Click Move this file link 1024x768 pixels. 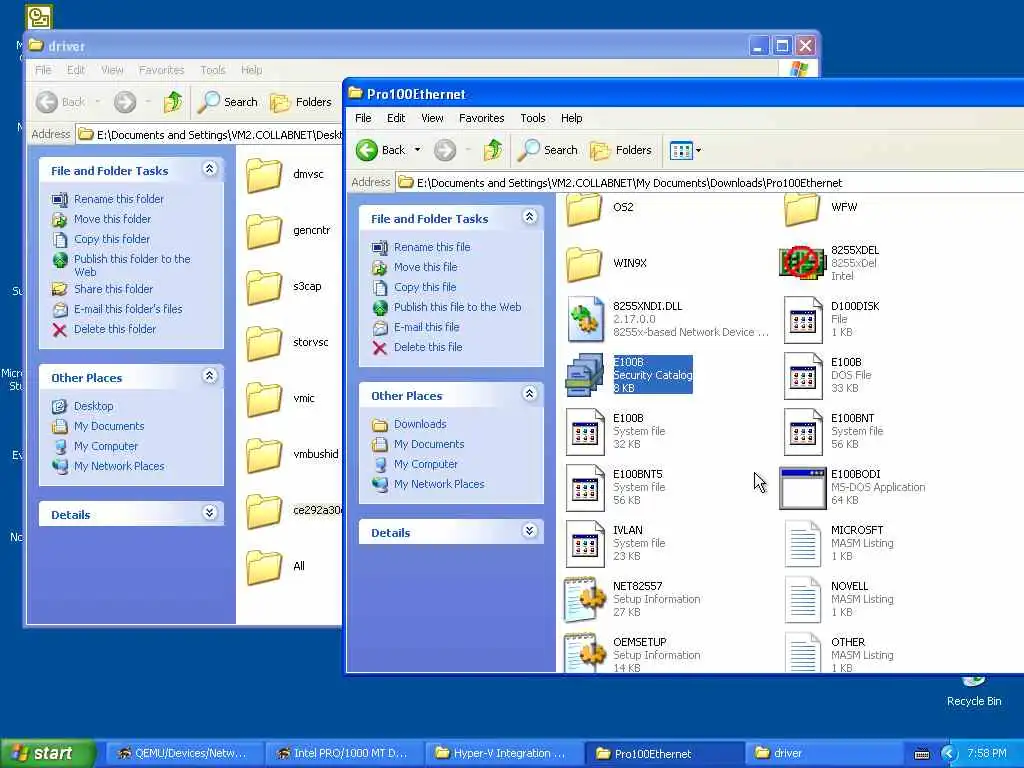[x=425, y=267]
